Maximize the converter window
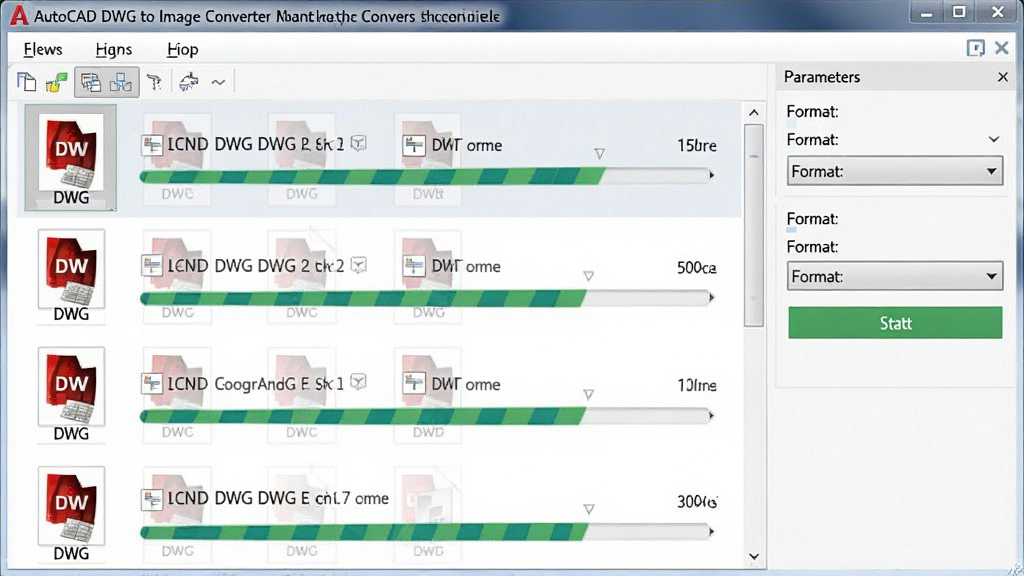The width and height of the screenshot is (1024, 576). pyautogui.click(x=959, y=12)
